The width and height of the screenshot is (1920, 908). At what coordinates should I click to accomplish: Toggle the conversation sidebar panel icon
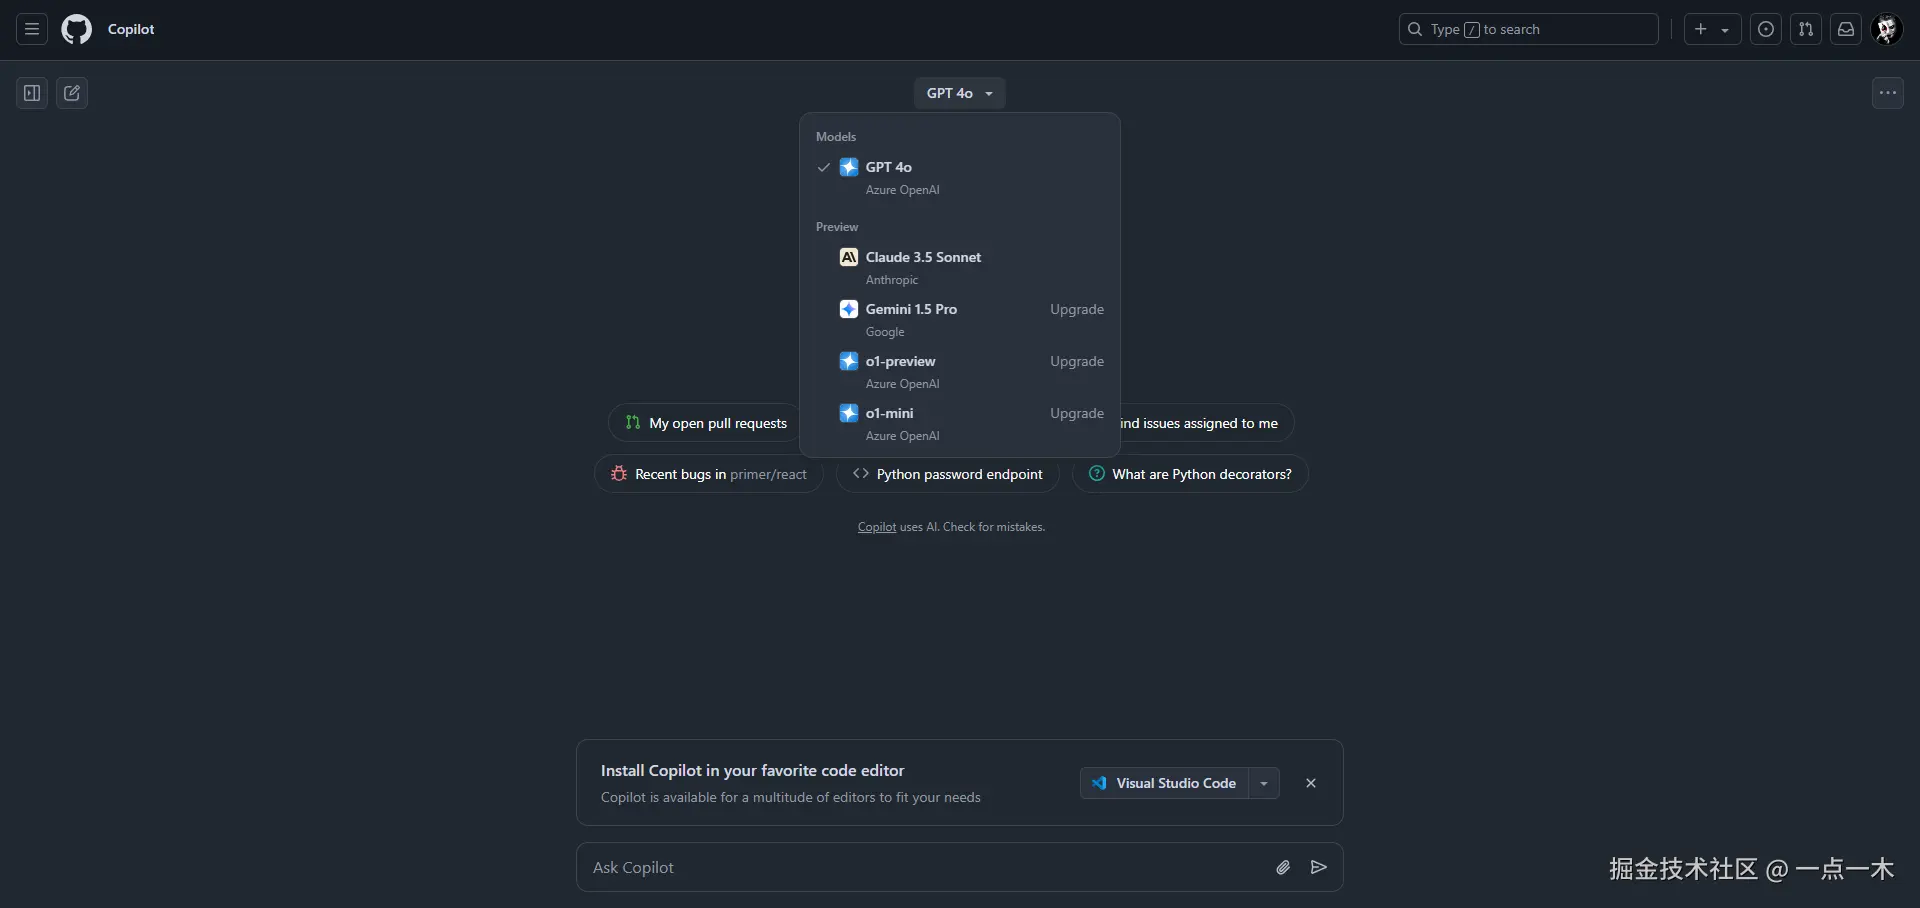click(32, 93)
